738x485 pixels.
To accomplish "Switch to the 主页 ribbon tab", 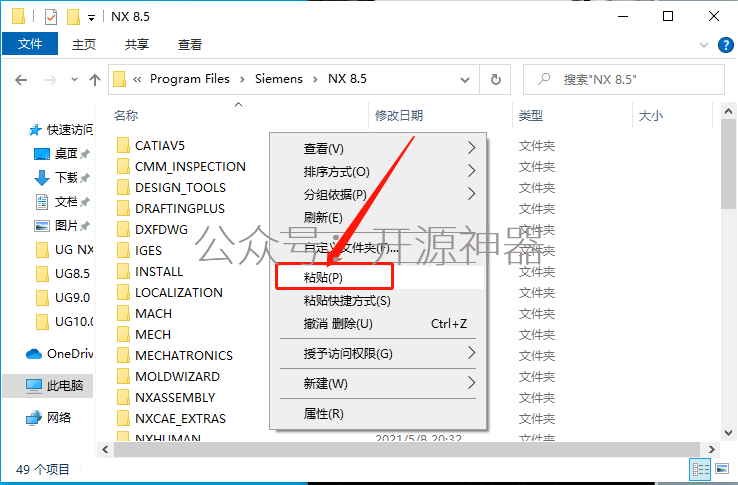I will pos(84,44).
